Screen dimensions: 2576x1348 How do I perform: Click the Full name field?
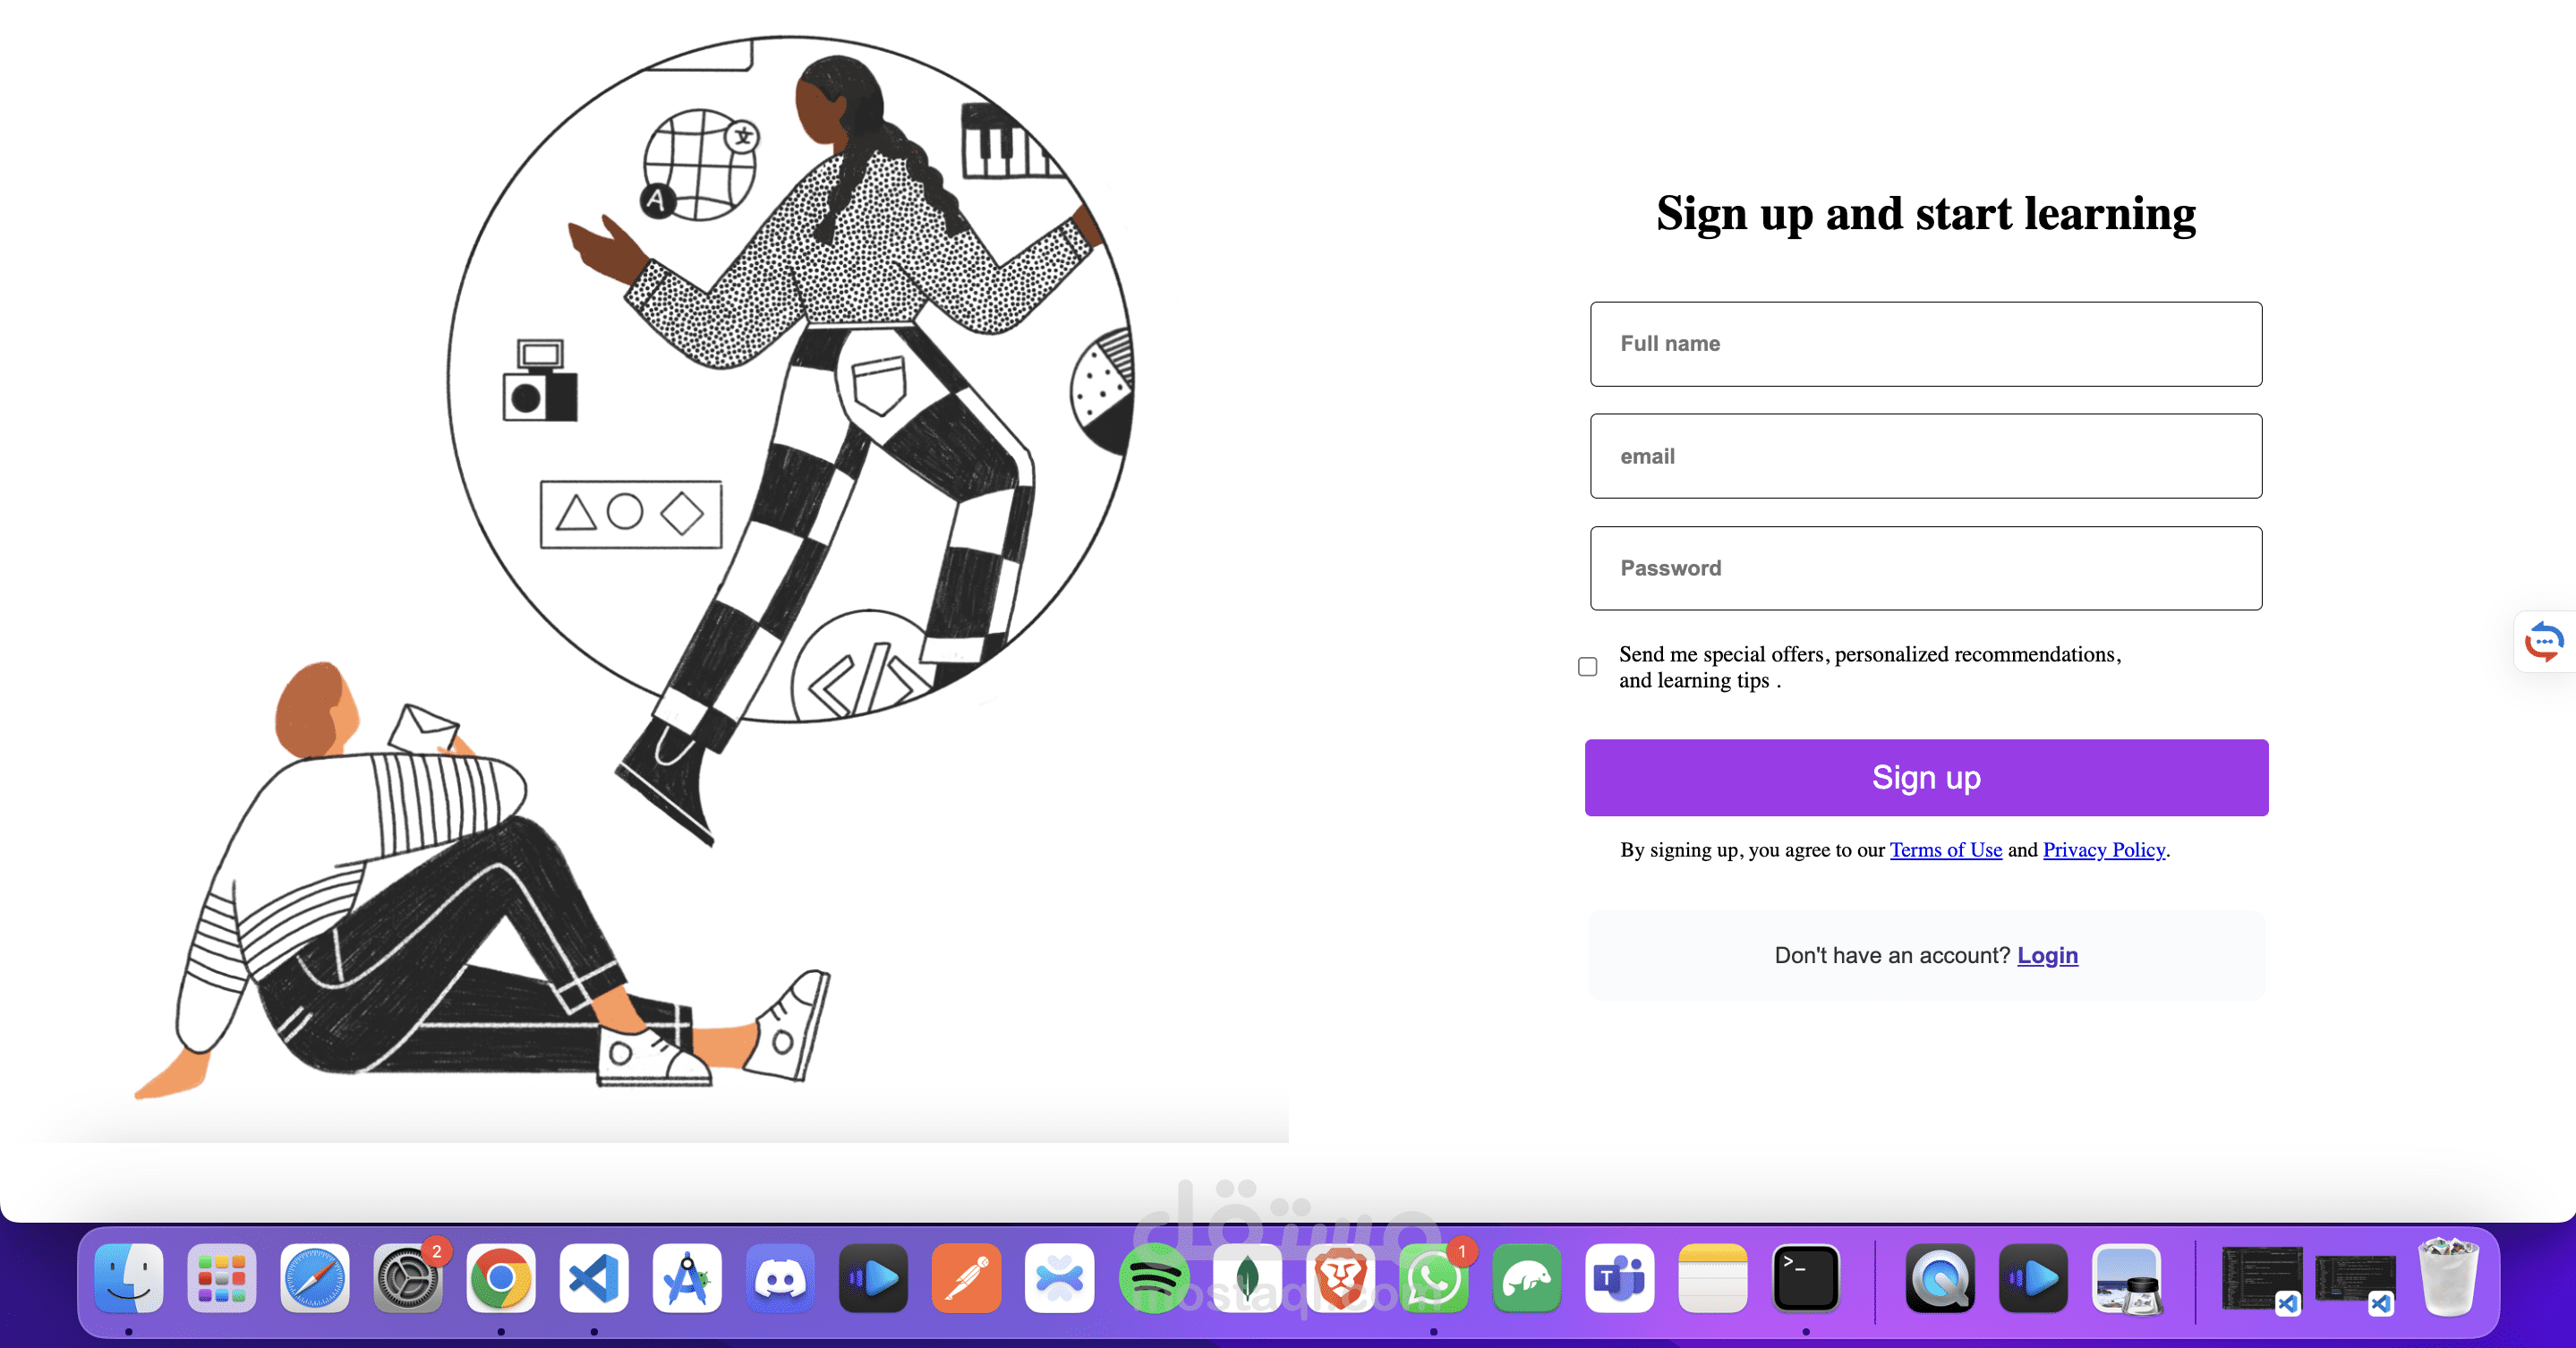pos(1926,344)
